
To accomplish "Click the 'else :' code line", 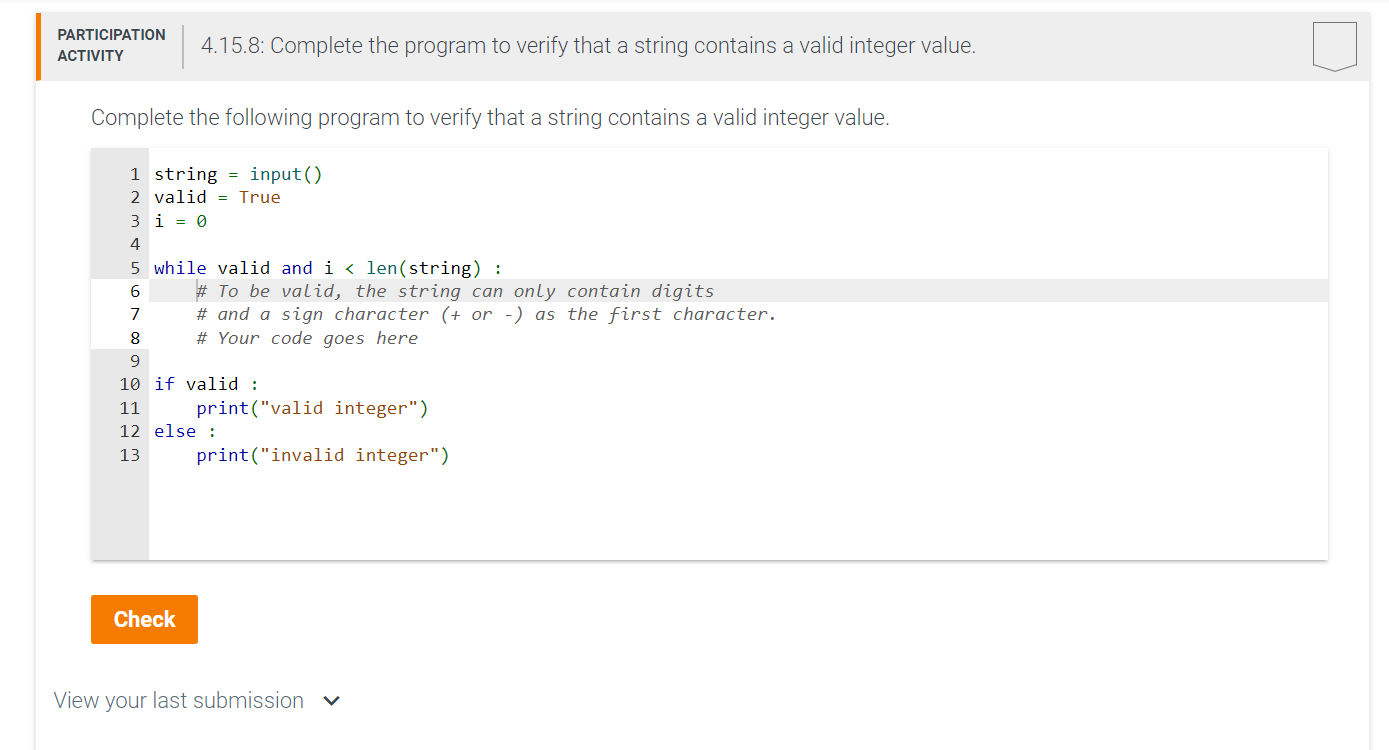I will [x=185, y=431].
